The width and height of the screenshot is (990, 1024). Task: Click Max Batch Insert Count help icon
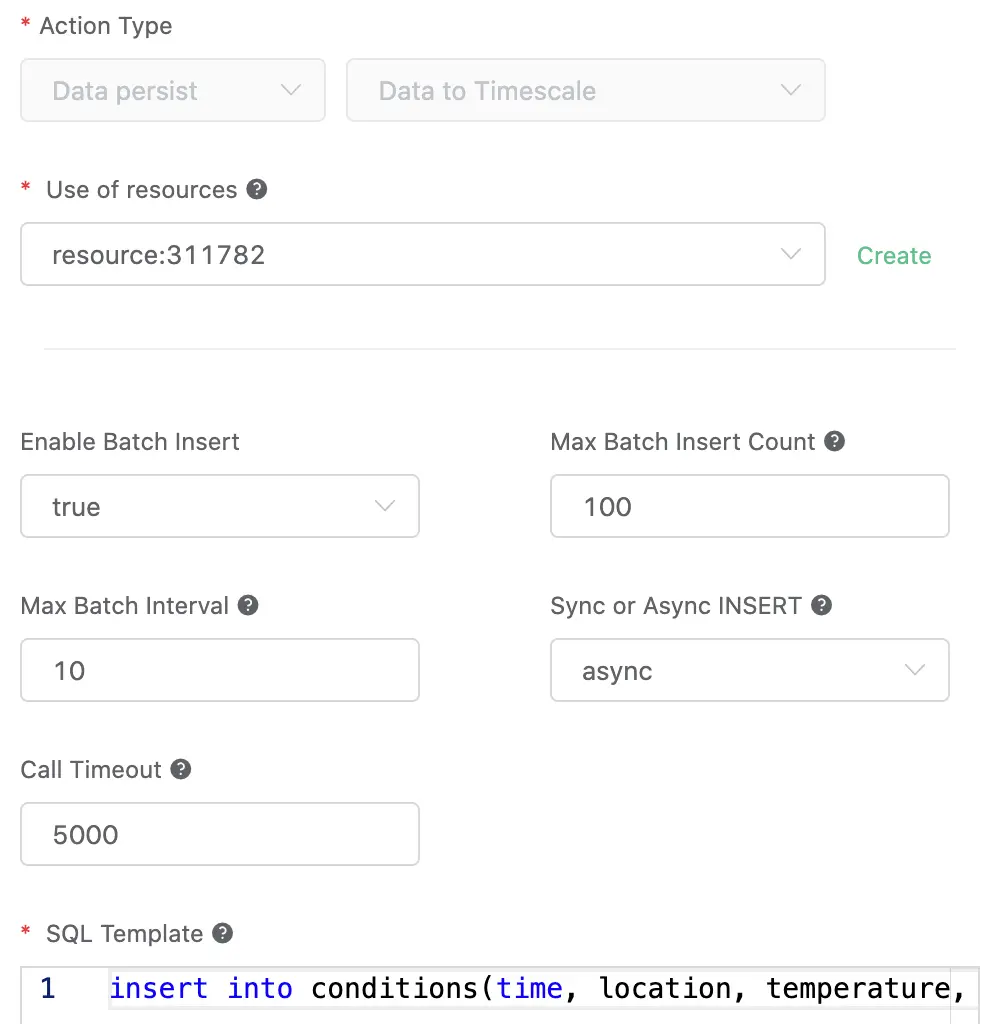835,441
